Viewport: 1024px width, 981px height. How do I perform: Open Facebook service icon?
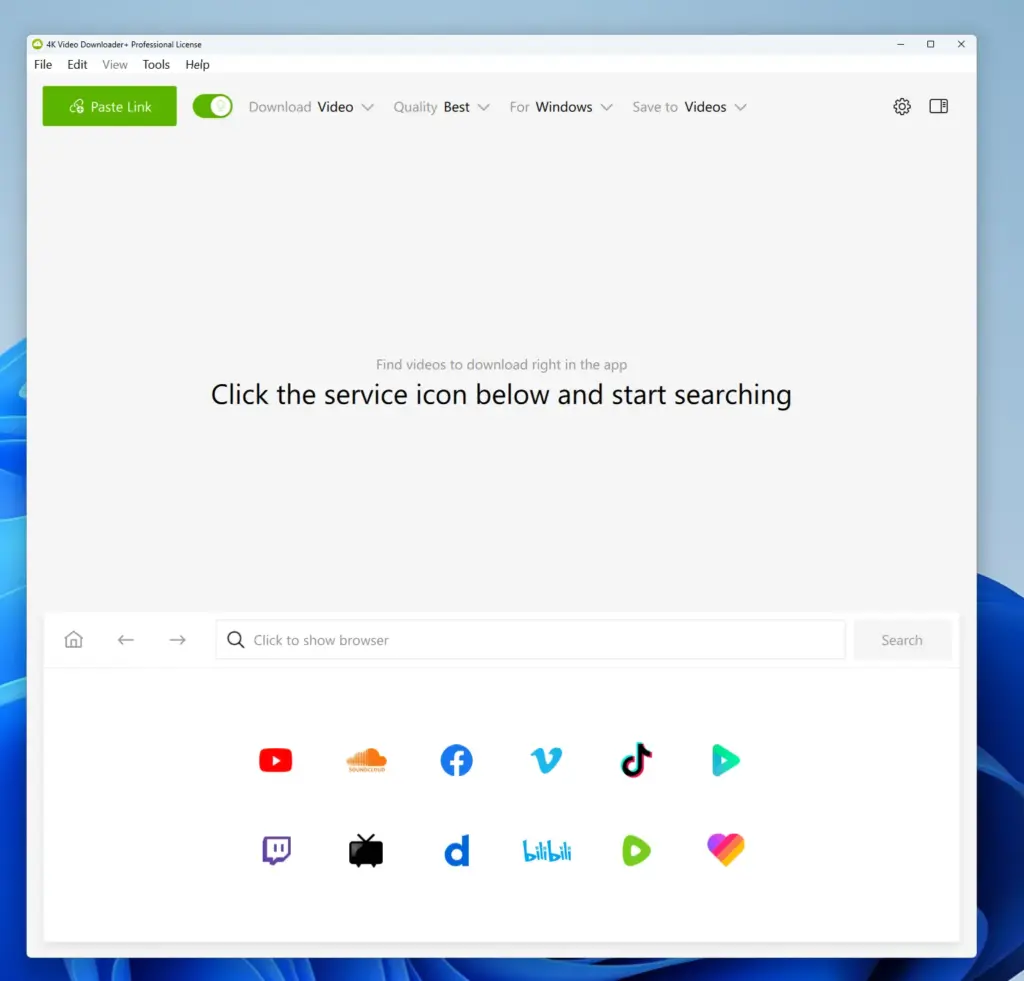tap(456, 760)
